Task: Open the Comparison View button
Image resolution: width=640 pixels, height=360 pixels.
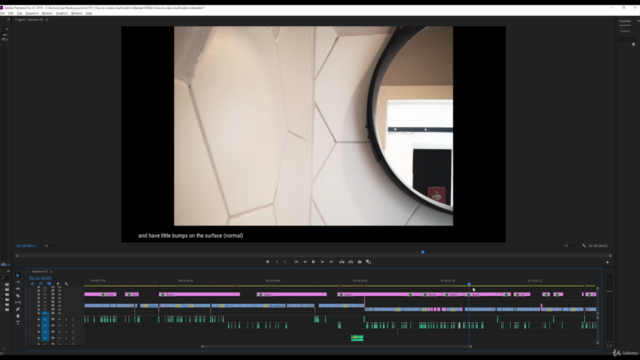Action: pos(369,262)
